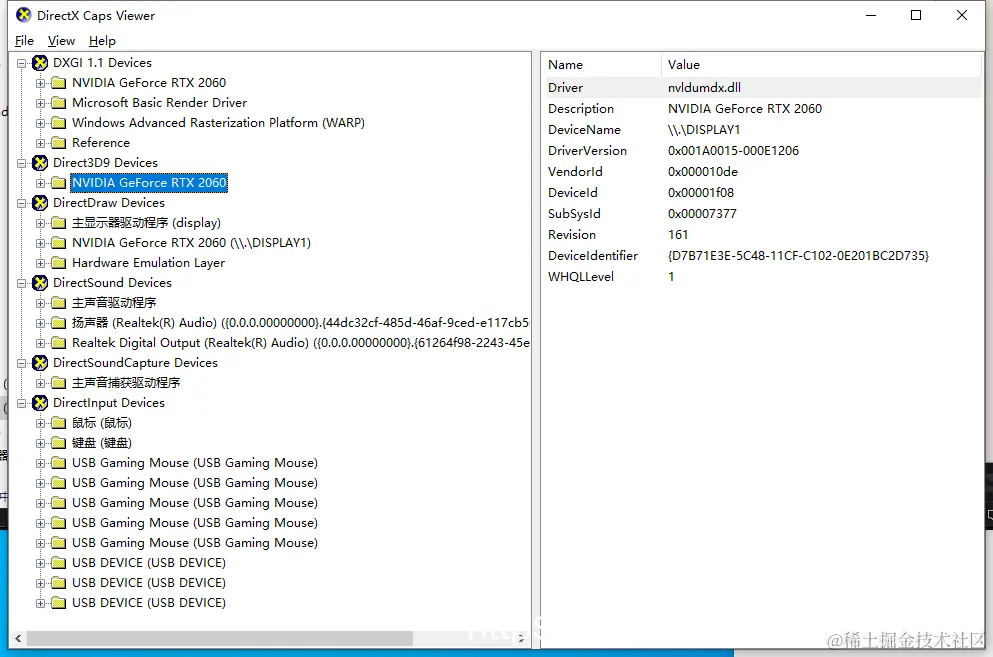Click the DirectSound Devices DirectX icon

(40, 283)
